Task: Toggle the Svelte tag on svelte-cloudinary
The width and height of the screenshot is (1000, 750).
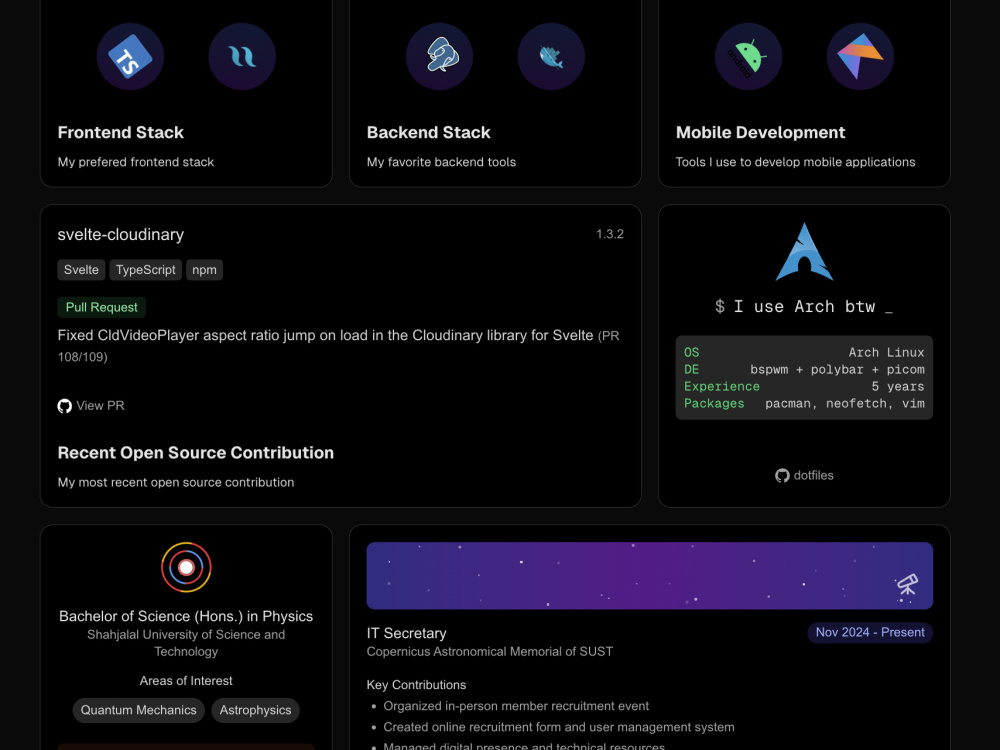Action: point(81,269)
